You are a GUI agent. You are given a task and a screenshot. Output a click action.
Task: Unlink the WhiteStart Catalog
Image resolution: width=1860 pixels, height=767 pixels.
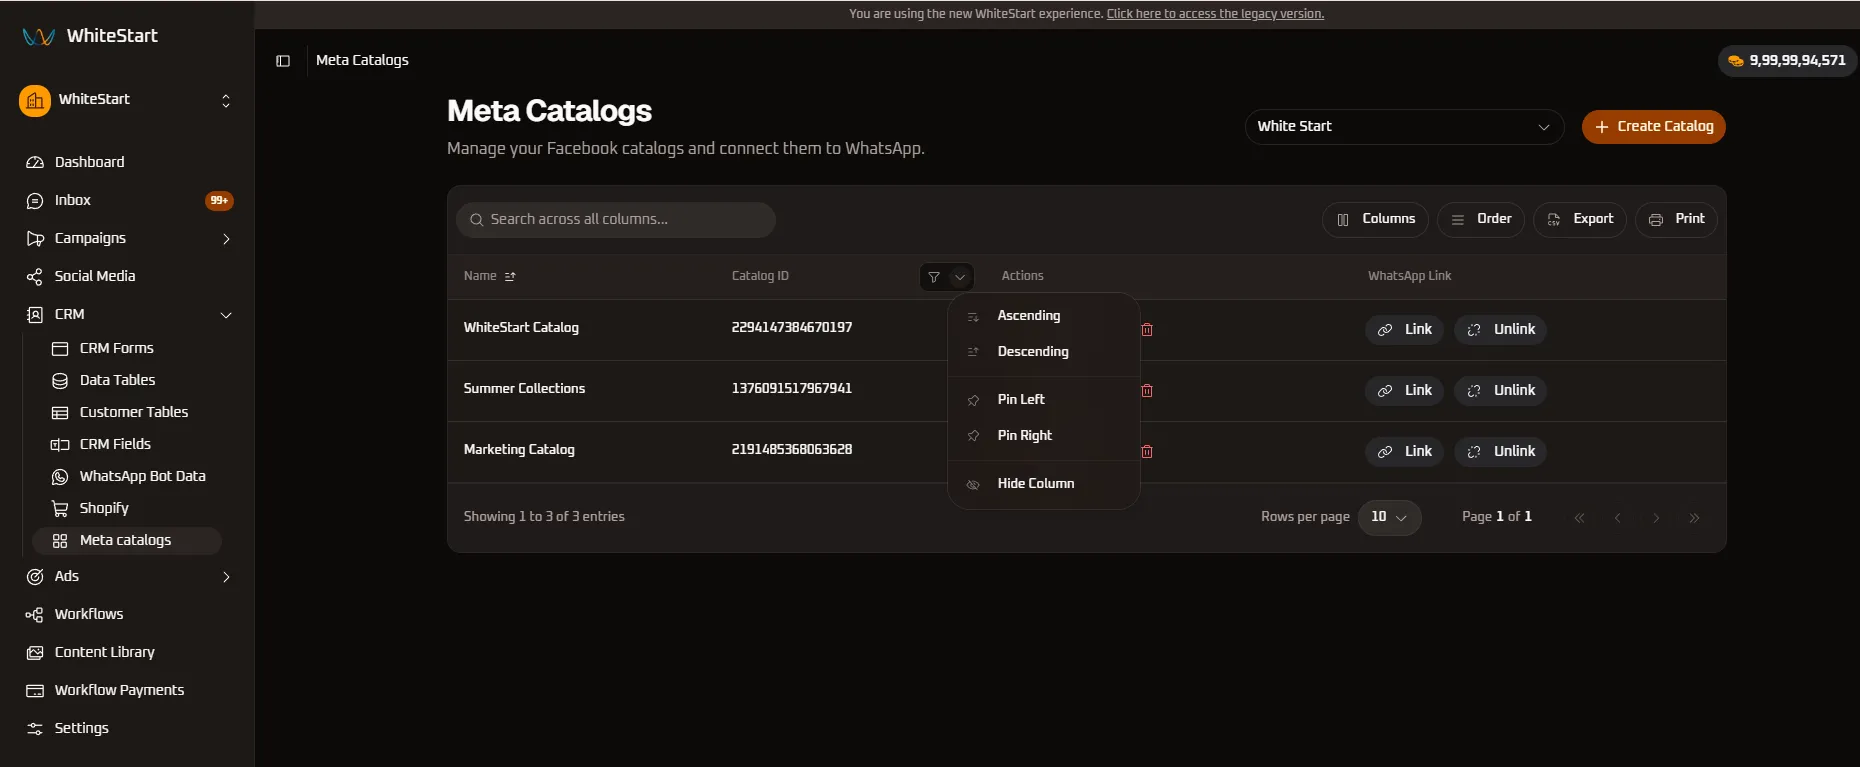pyautogui.click(x=1500, y=330)
